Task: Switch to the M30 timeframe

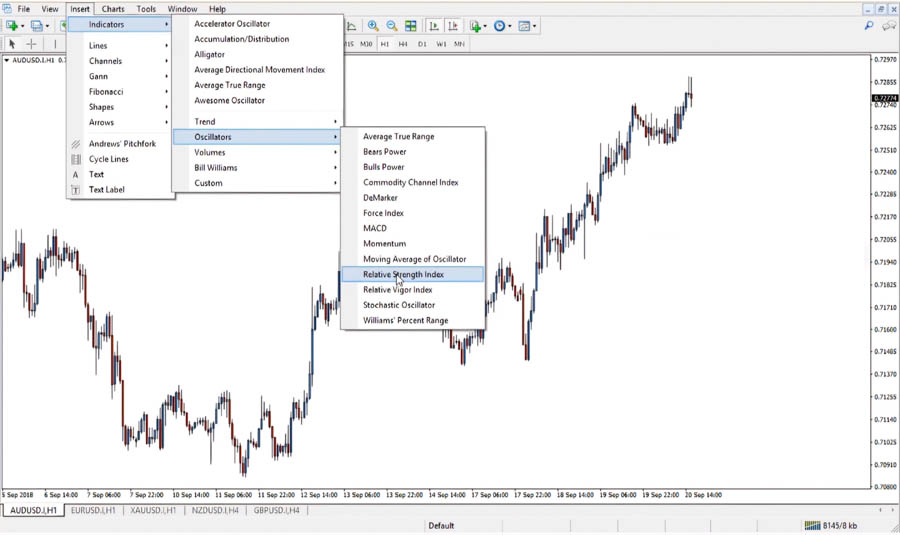Action: pos(366,44)
